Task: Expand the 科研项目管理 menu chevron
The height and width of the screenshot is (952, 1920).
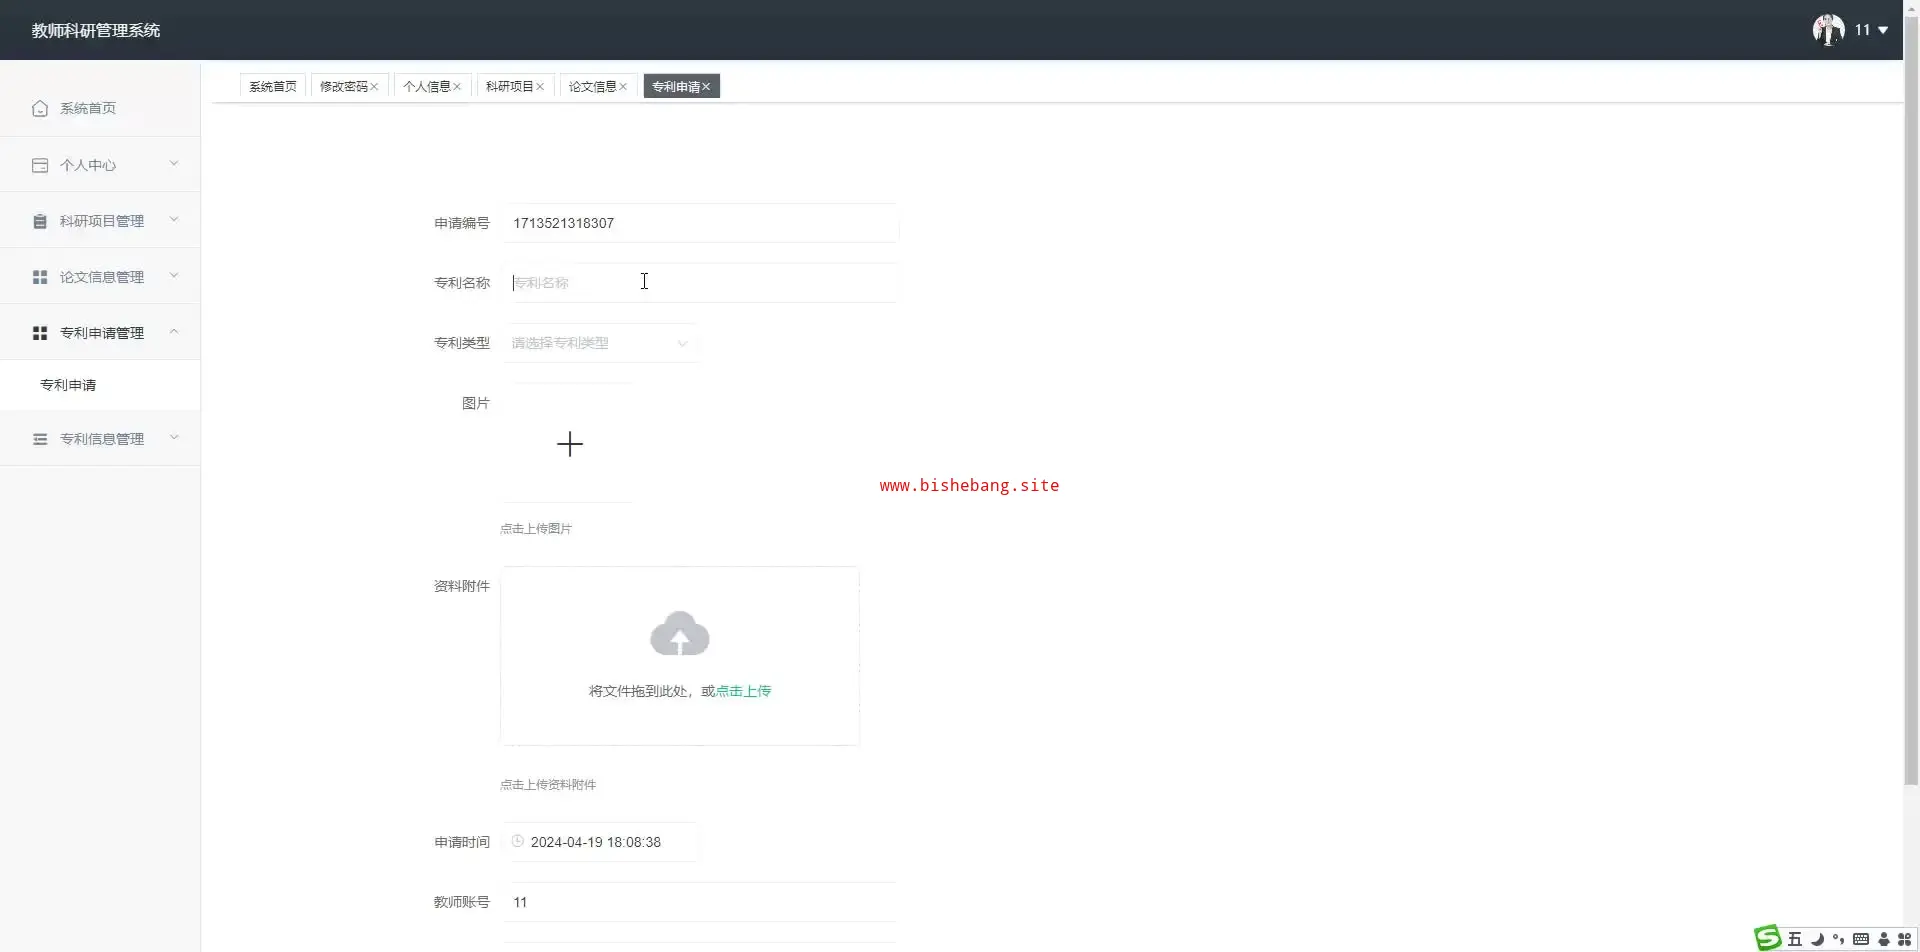Action: 174,220
